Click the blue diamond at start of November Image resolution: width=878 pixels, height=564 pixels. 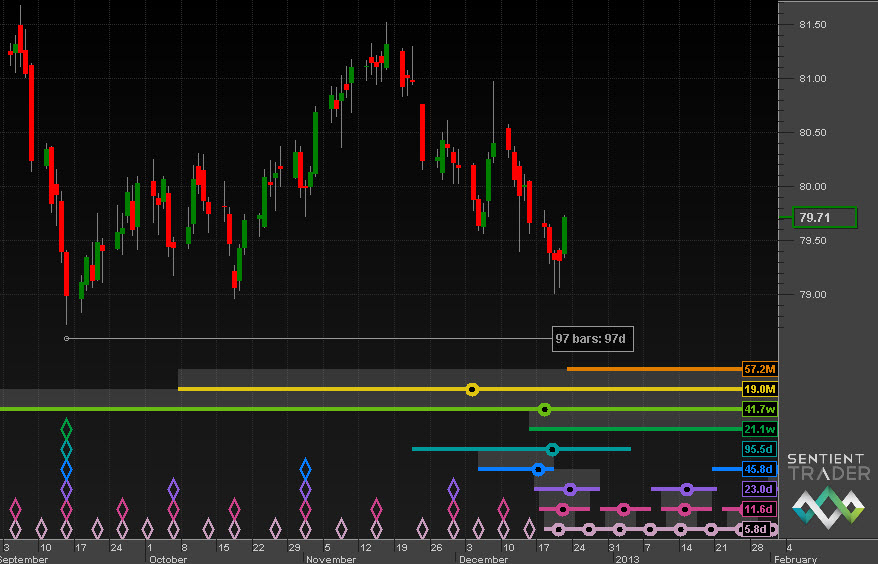point(306,468)
